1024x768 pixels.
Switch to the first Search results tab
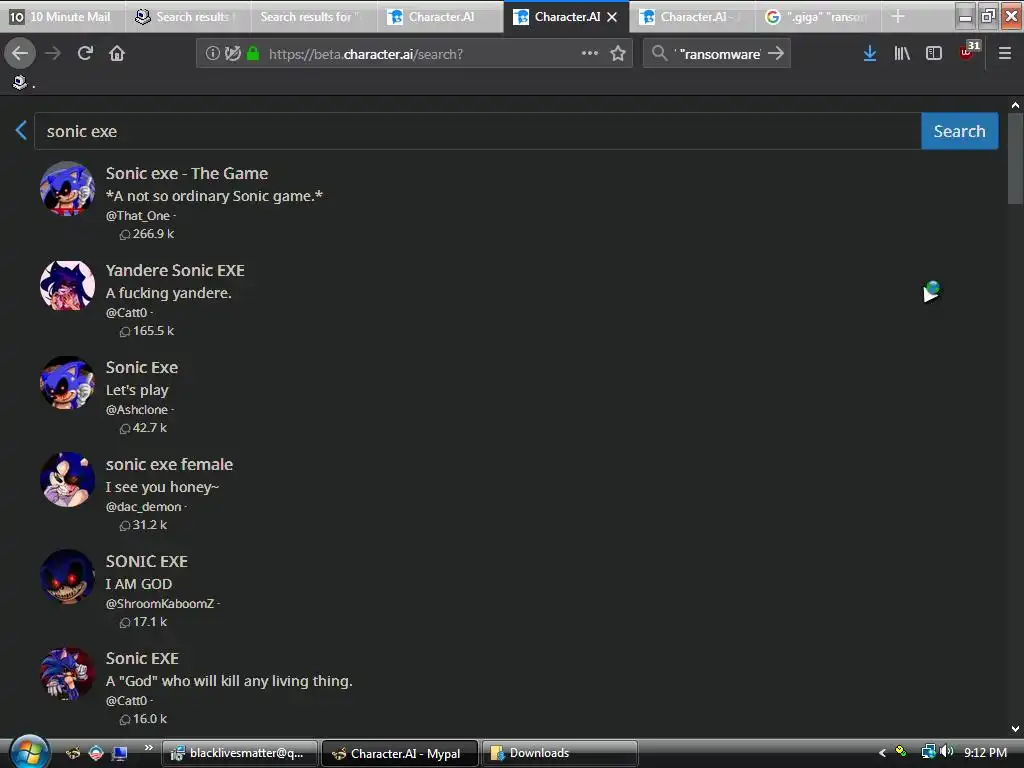click(187, 17)
